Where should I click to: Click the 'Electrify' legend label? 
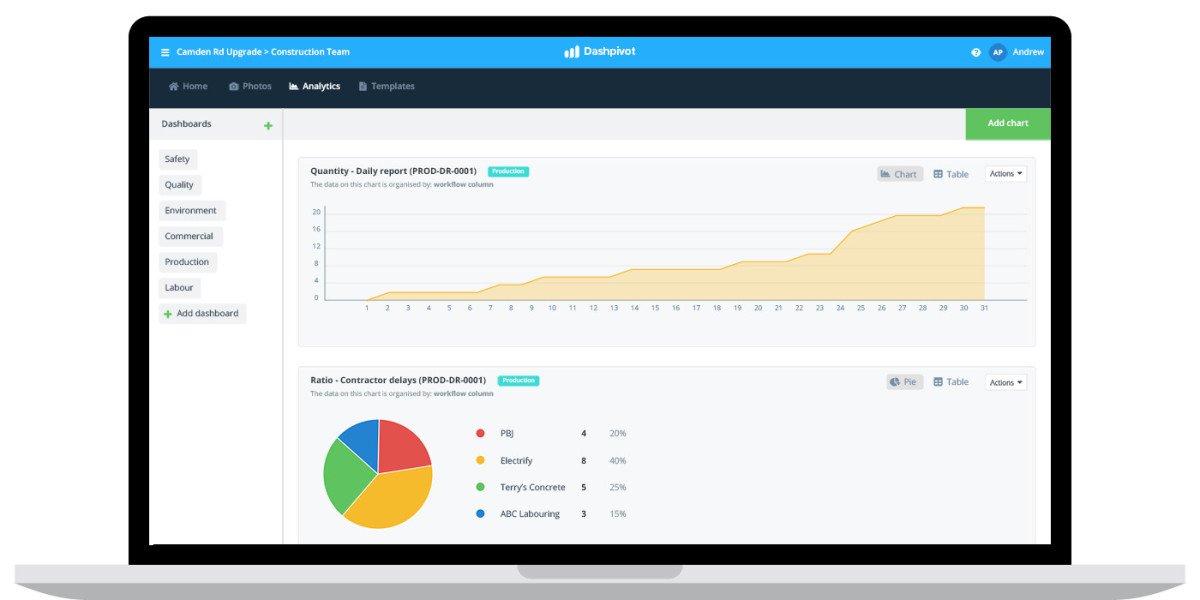coord(516,460)
